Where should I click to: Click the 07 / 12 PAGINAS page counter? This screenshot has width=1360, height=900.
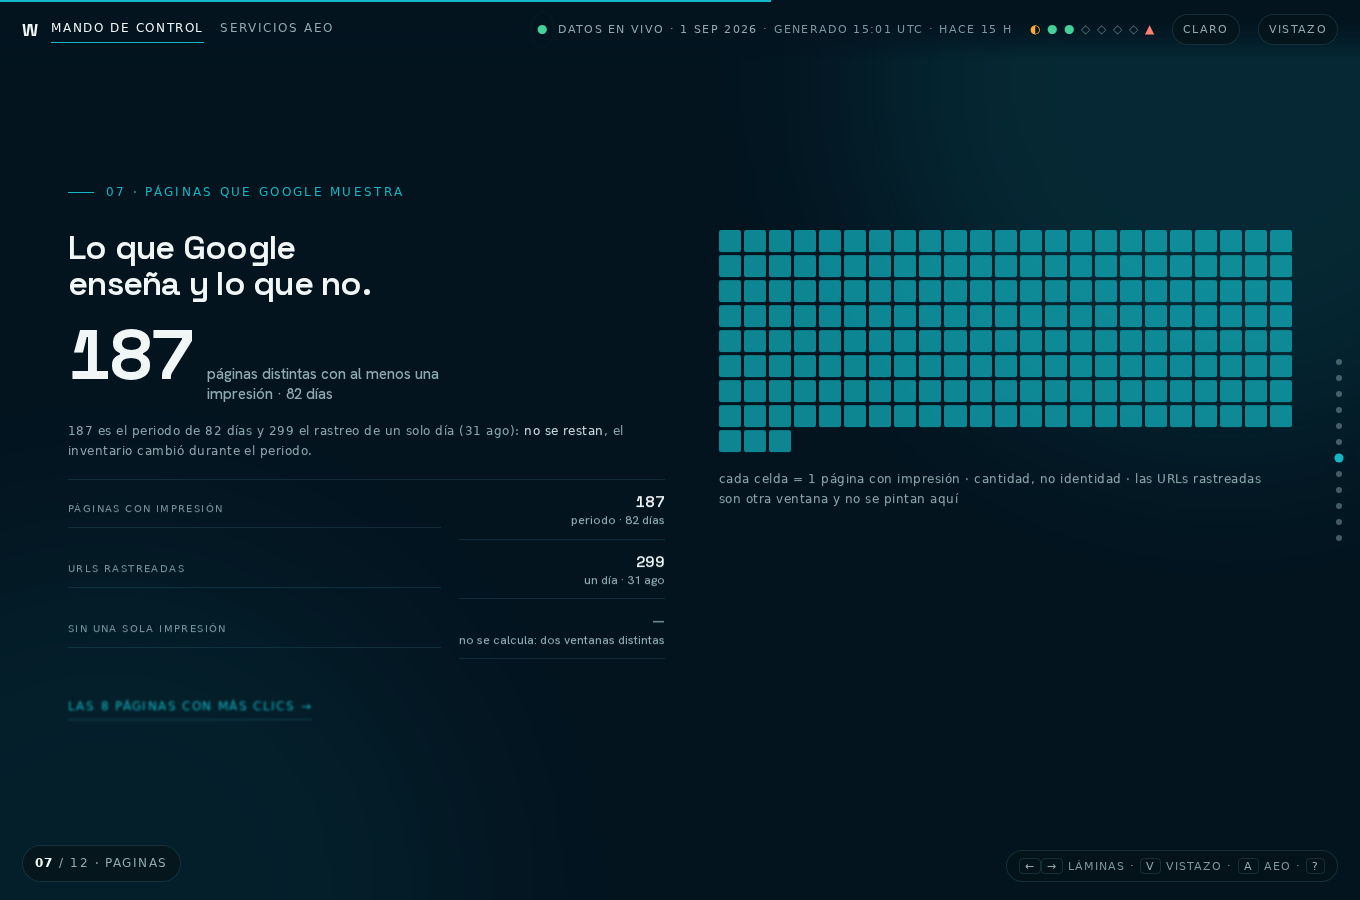click(x=101, y=863)
